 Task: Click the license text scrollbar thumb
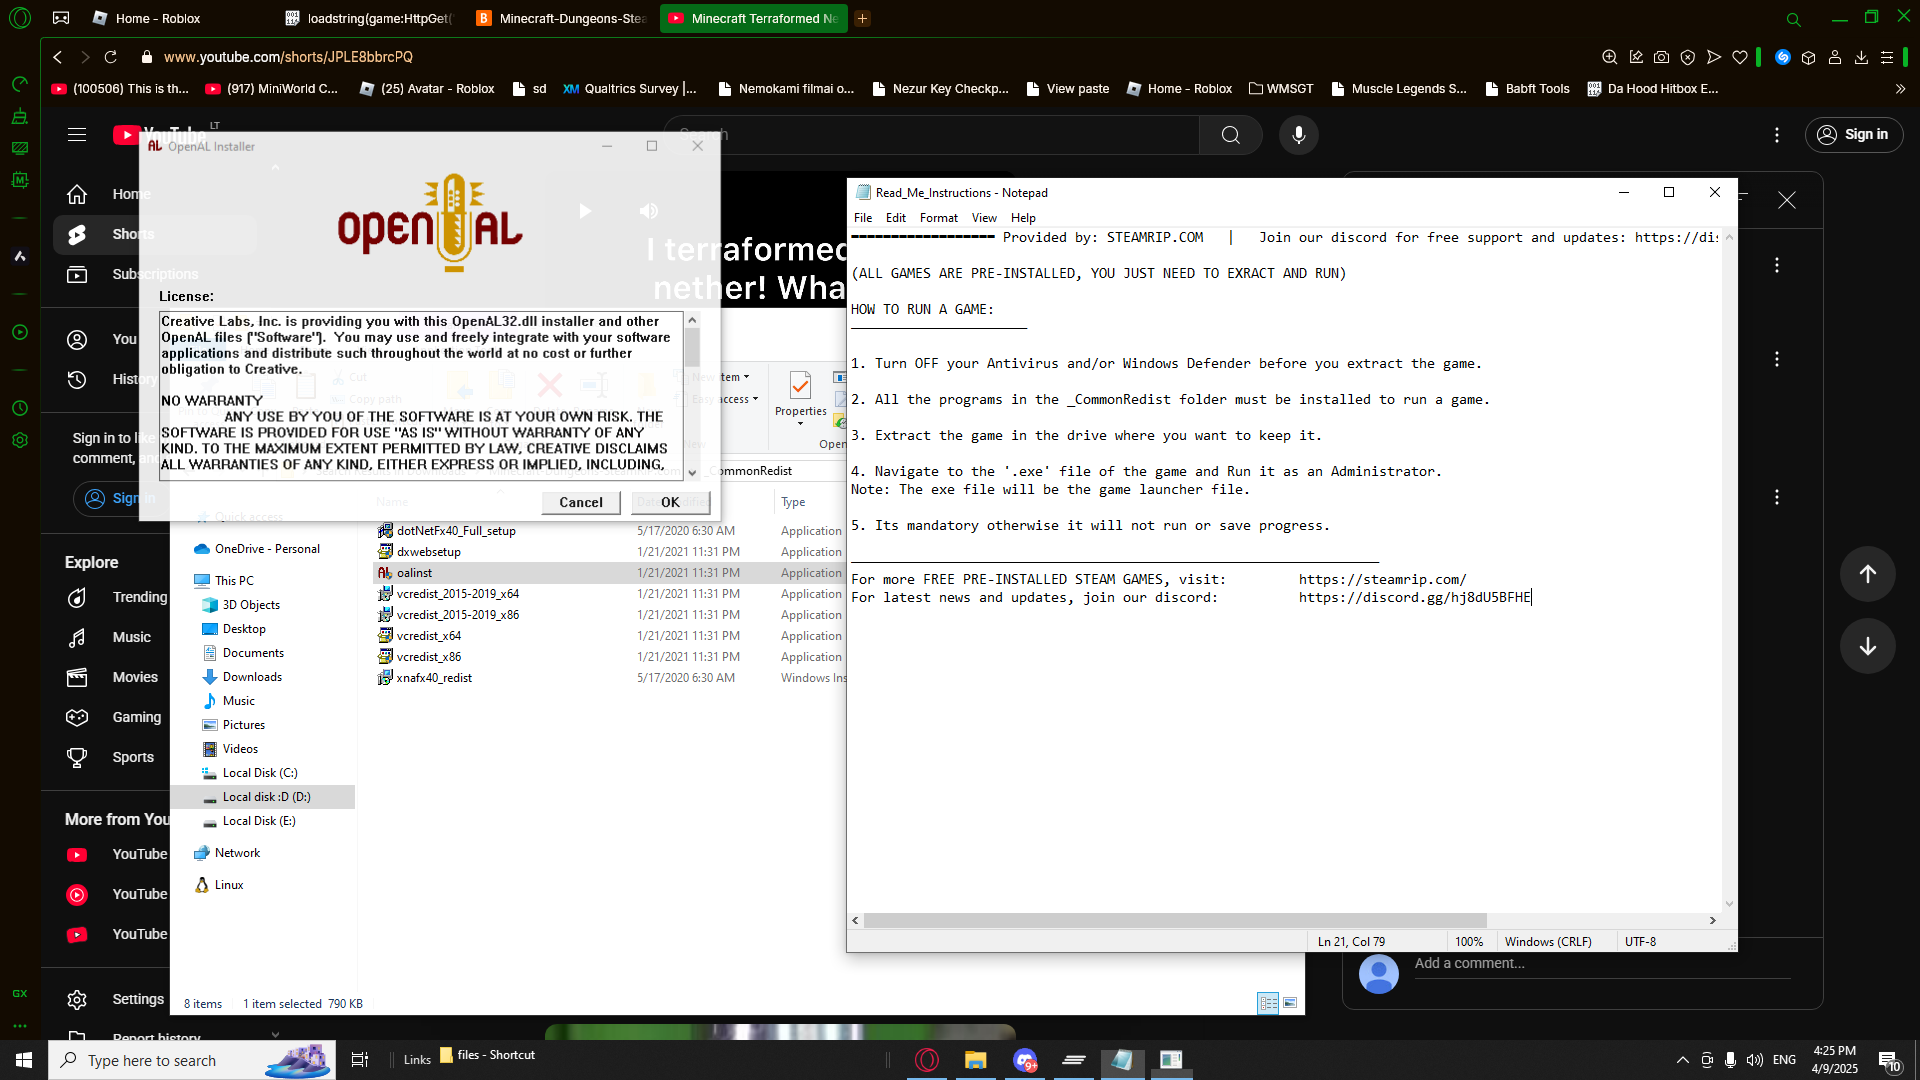click(x=692, y=347)
